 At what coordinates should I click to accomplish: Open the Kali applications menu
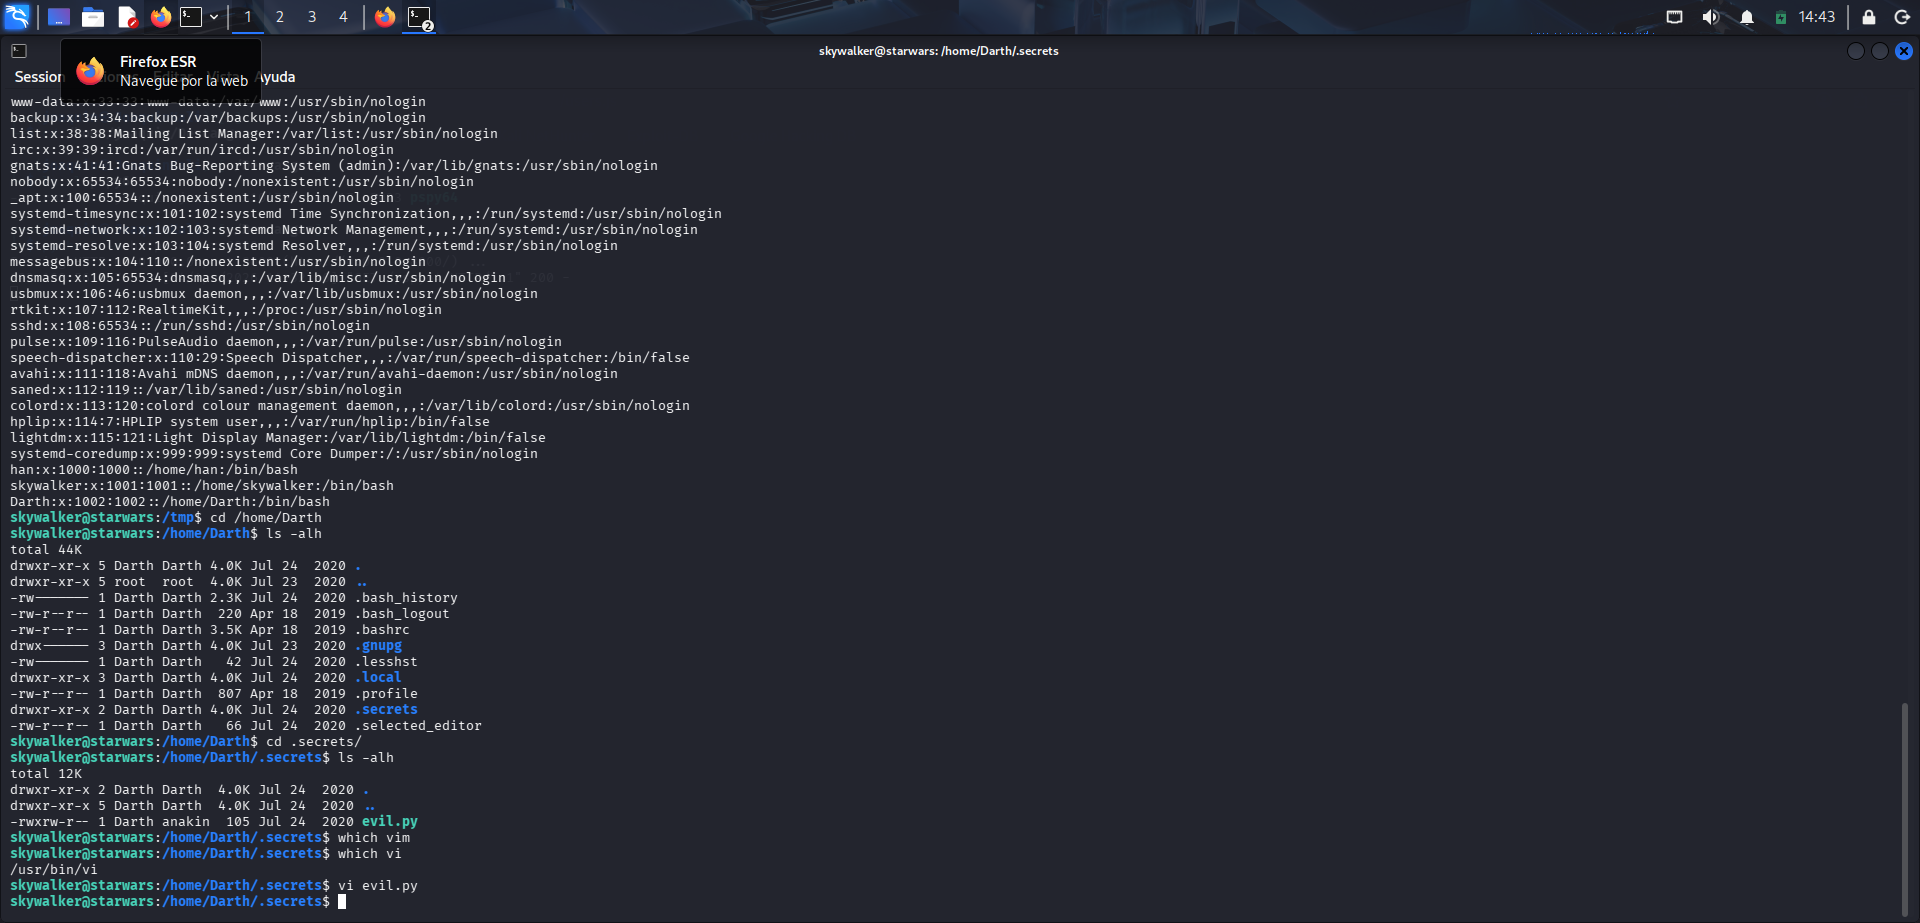[x=17, y=17]
